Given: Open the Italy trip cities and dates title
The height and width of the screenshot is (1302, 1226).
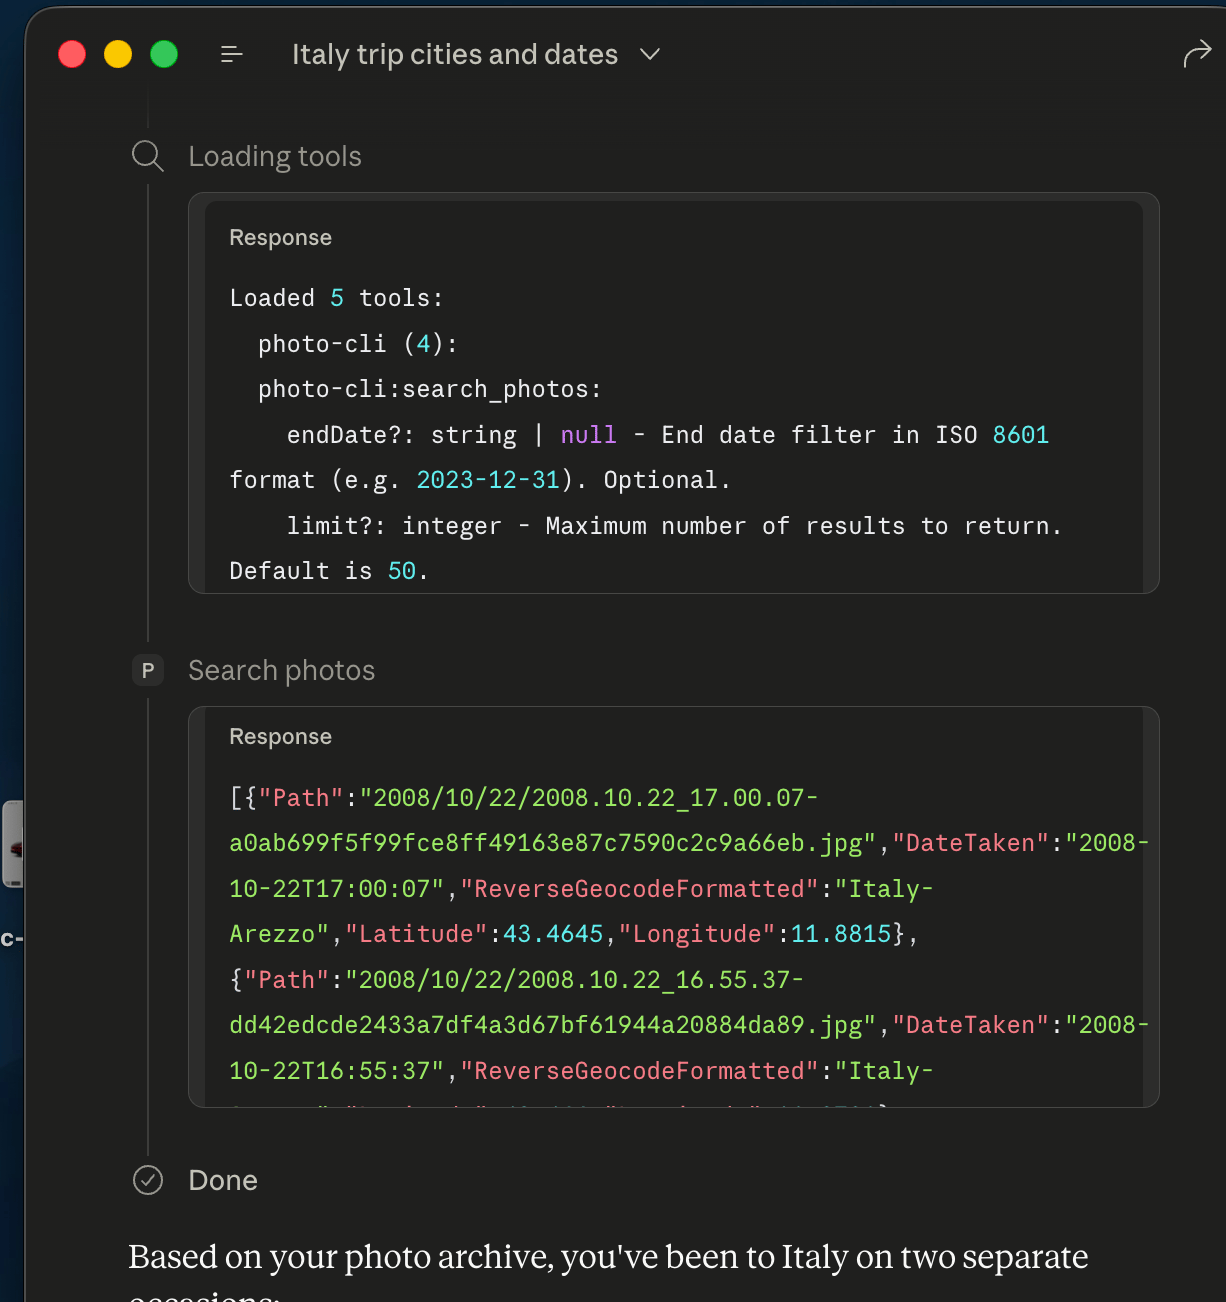Looking at the screenshot, I should click(455, 54).
